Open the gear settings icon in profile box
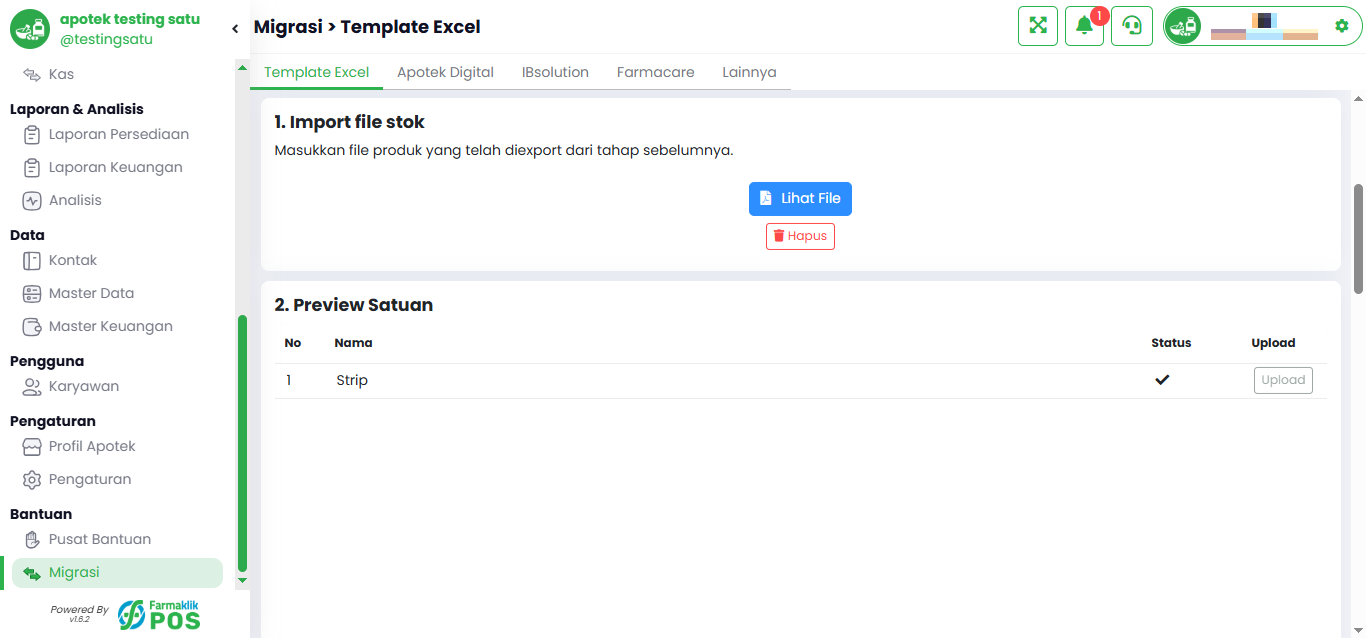The image size is (1366, 638). pyautogui.click(x=1342, y=26)
